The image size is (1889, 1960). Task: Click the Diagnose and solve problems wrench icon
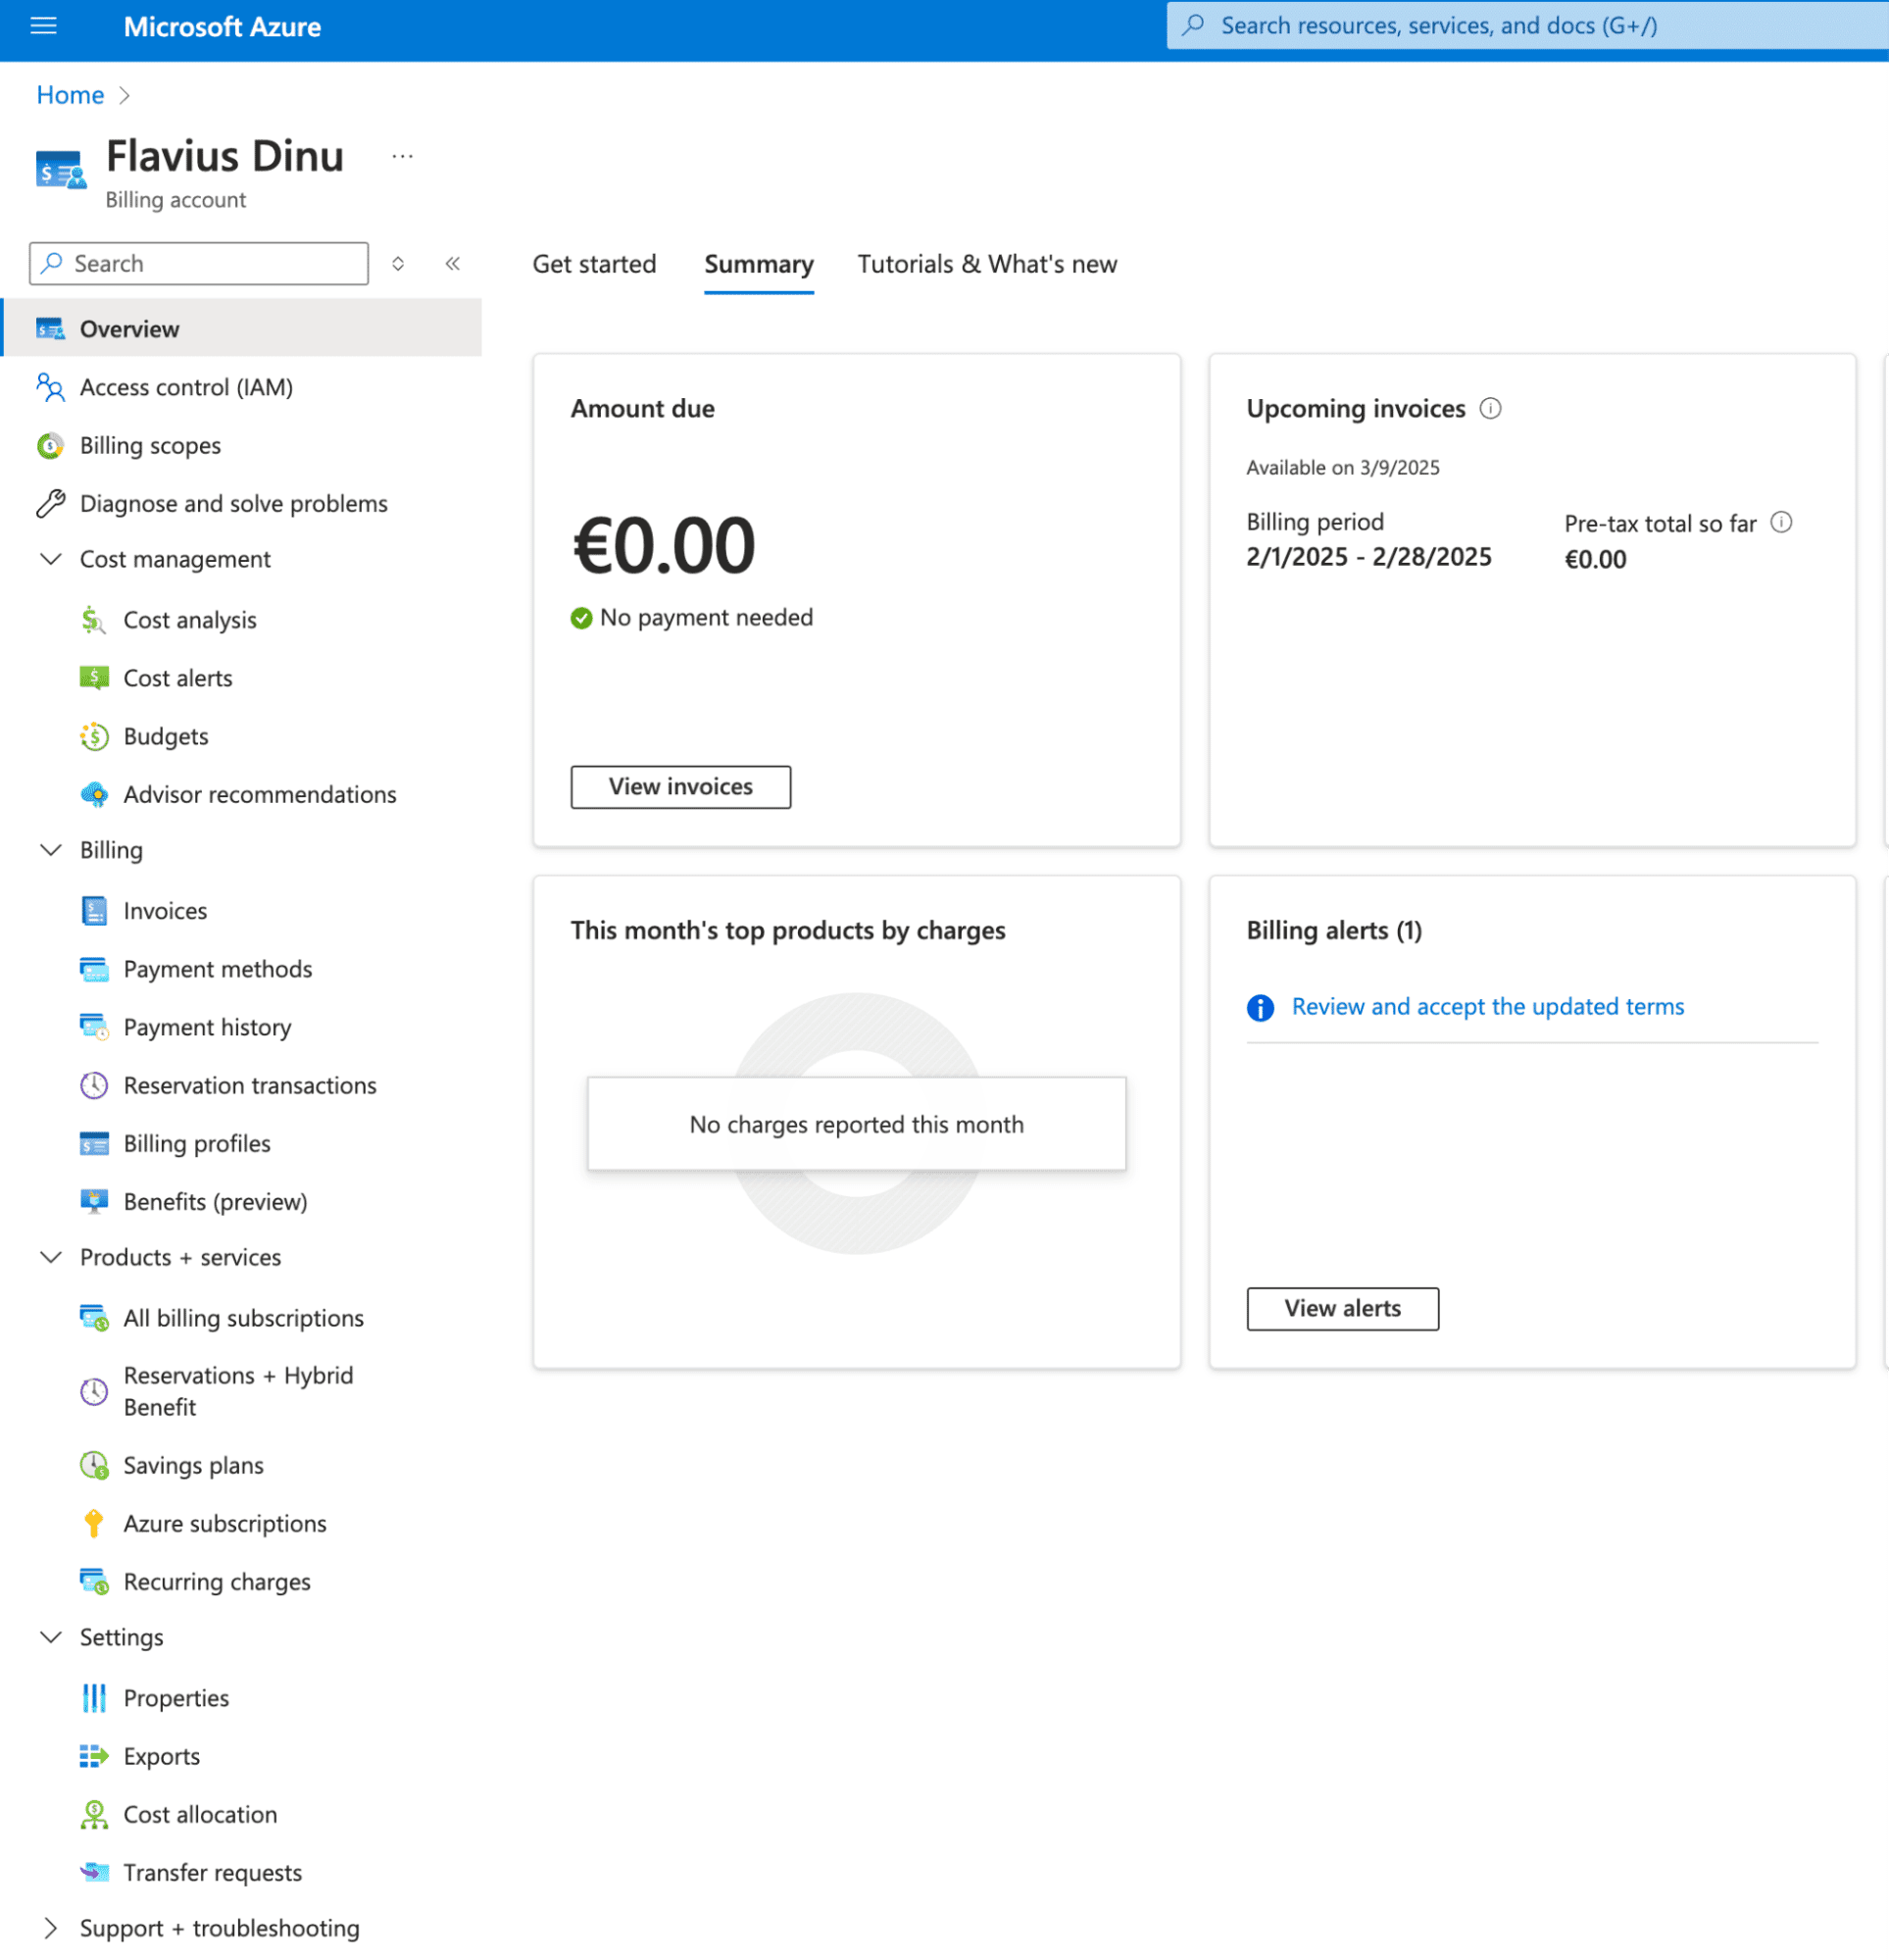50,503
